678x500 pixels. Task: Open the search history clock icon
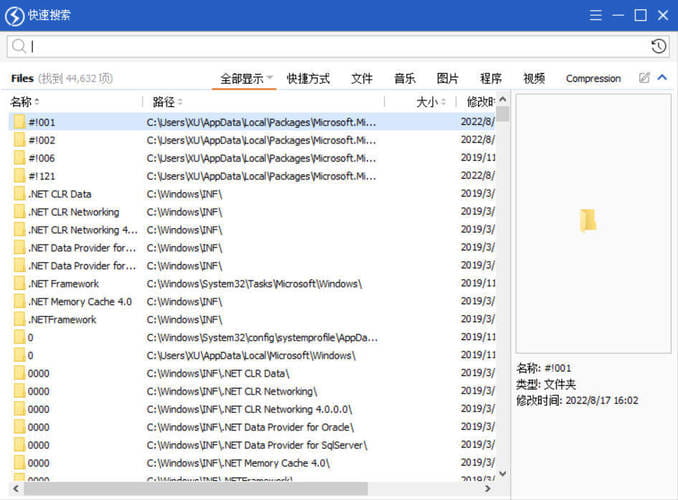658,46
